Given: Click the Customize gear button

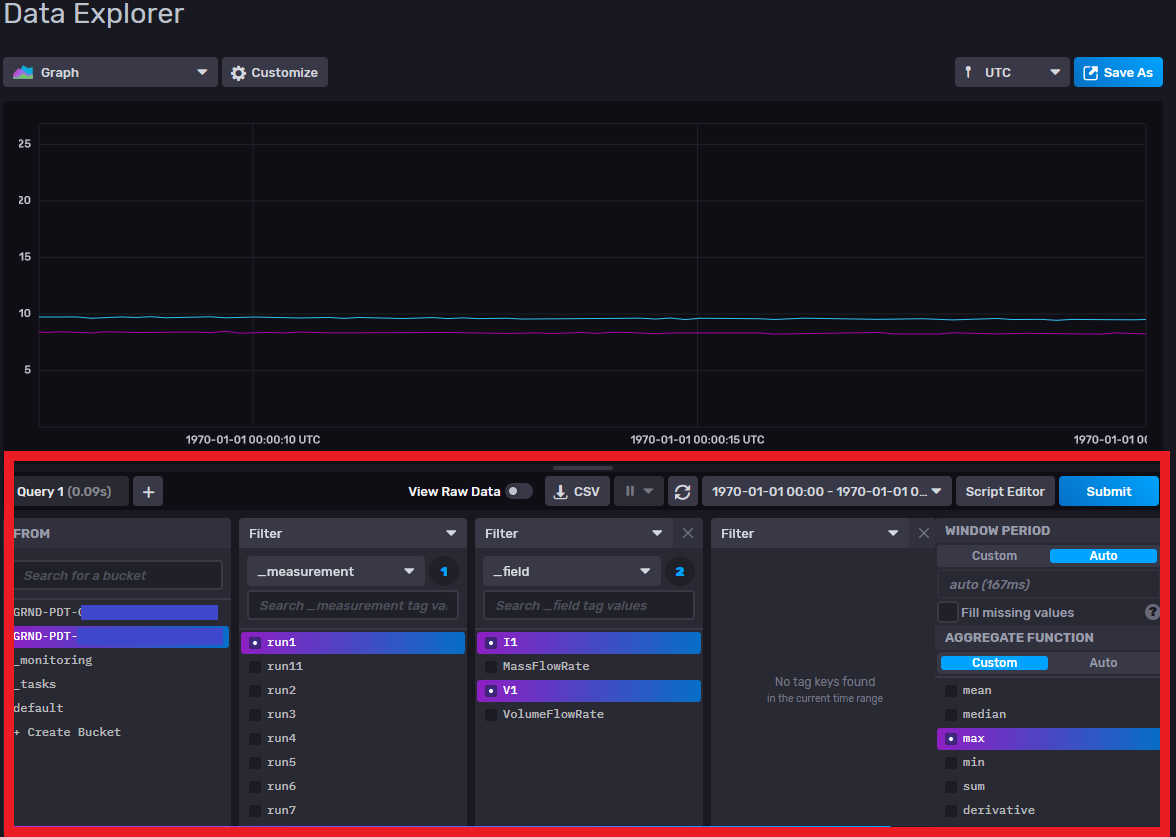Looking at the screenshot, I should tap(275, 72).
